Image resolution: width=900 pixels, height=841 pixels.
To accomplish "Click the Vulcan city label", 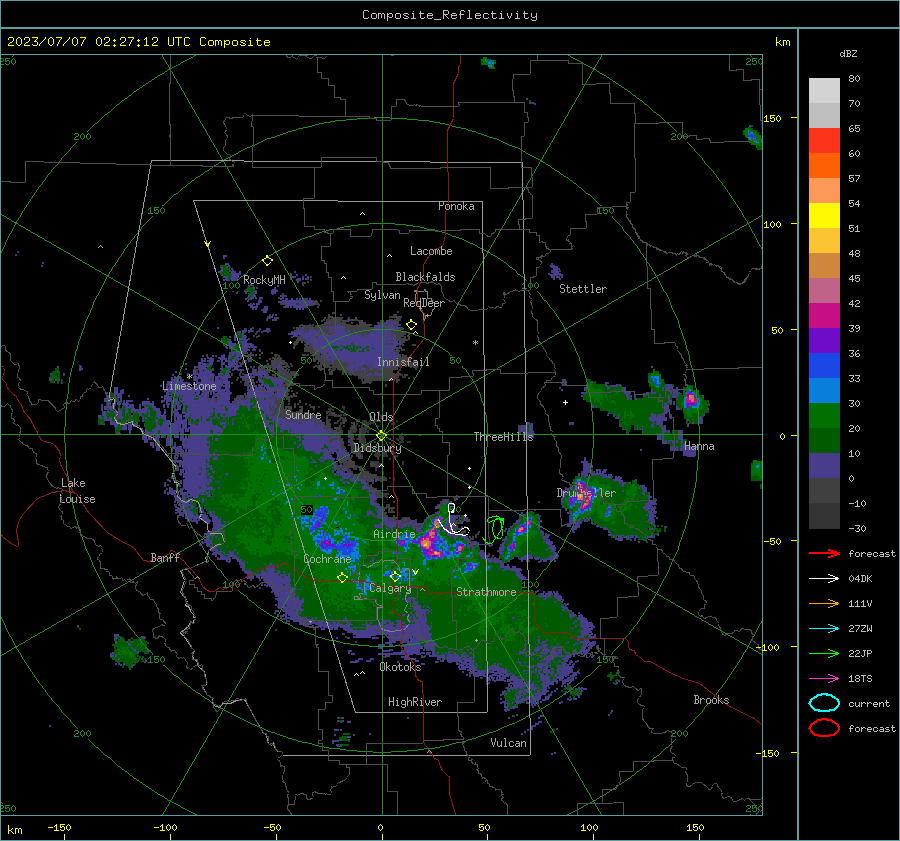I will coord(508,743).
